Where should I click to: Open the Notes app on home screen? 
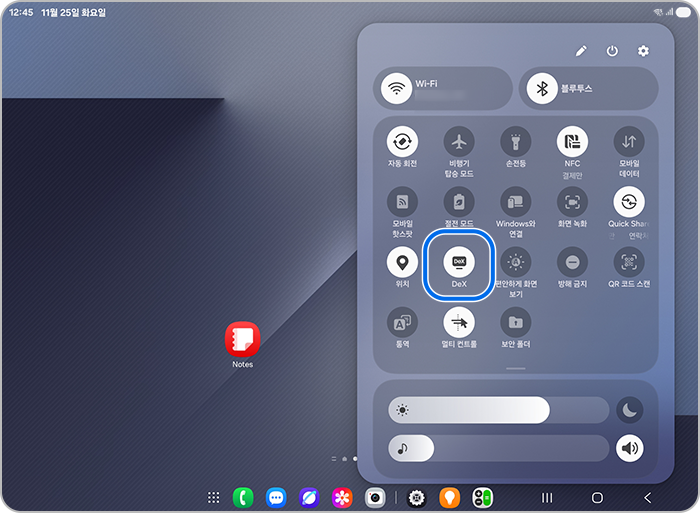(242, 339)
